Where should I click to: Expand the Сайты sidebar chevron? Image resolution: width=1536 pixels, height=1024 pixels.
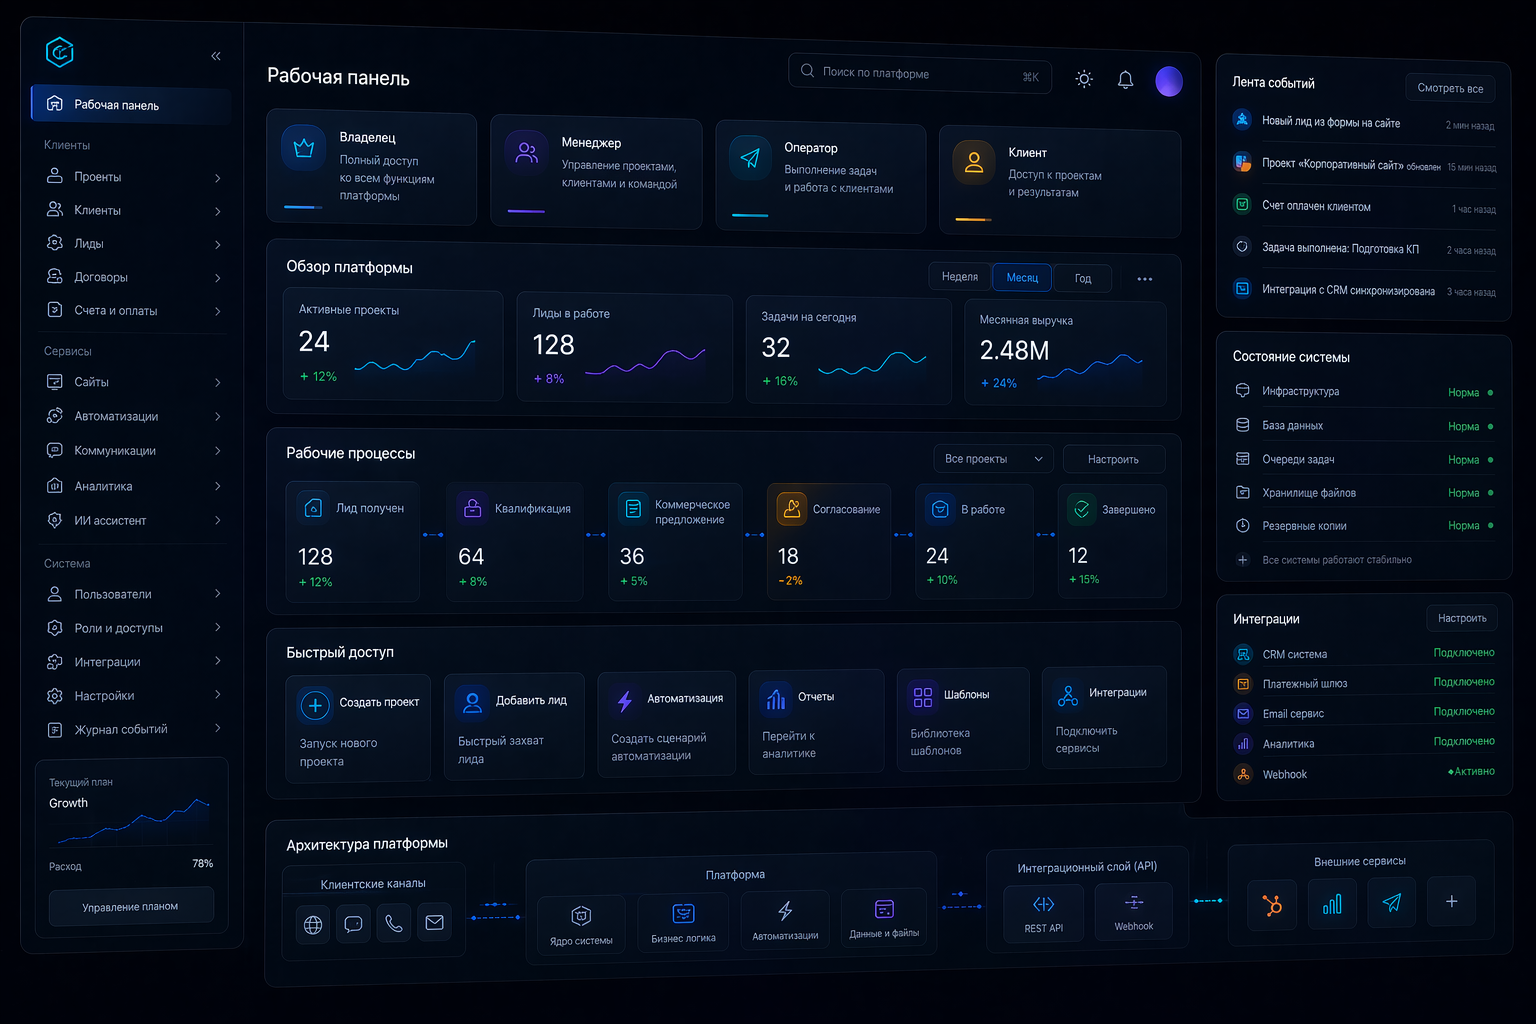point(217,383)
